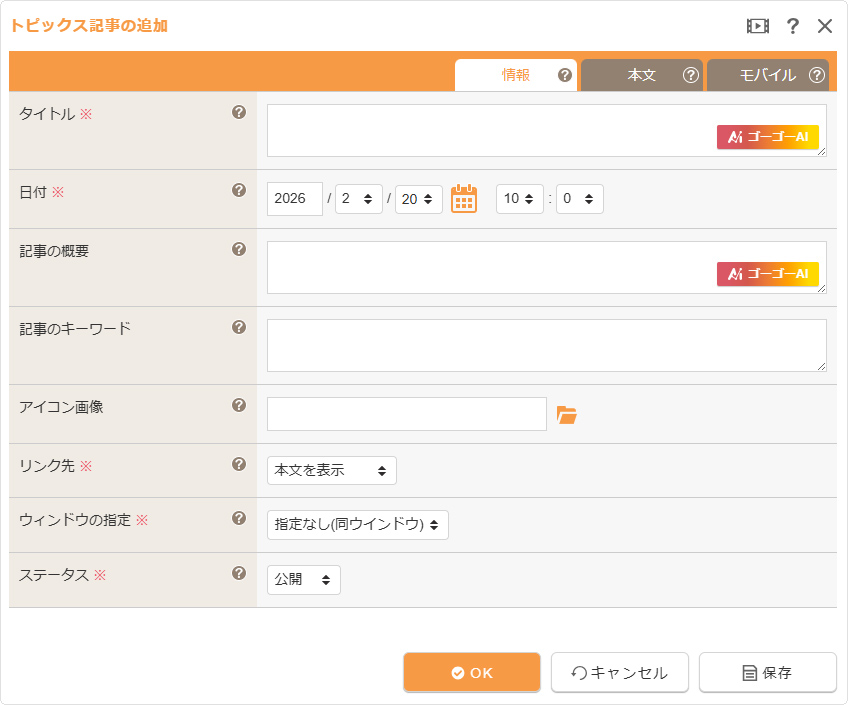The image size is (848, 705).
Task: Open the ステータス dropdown showing 公開
Action: coord(303,580)
